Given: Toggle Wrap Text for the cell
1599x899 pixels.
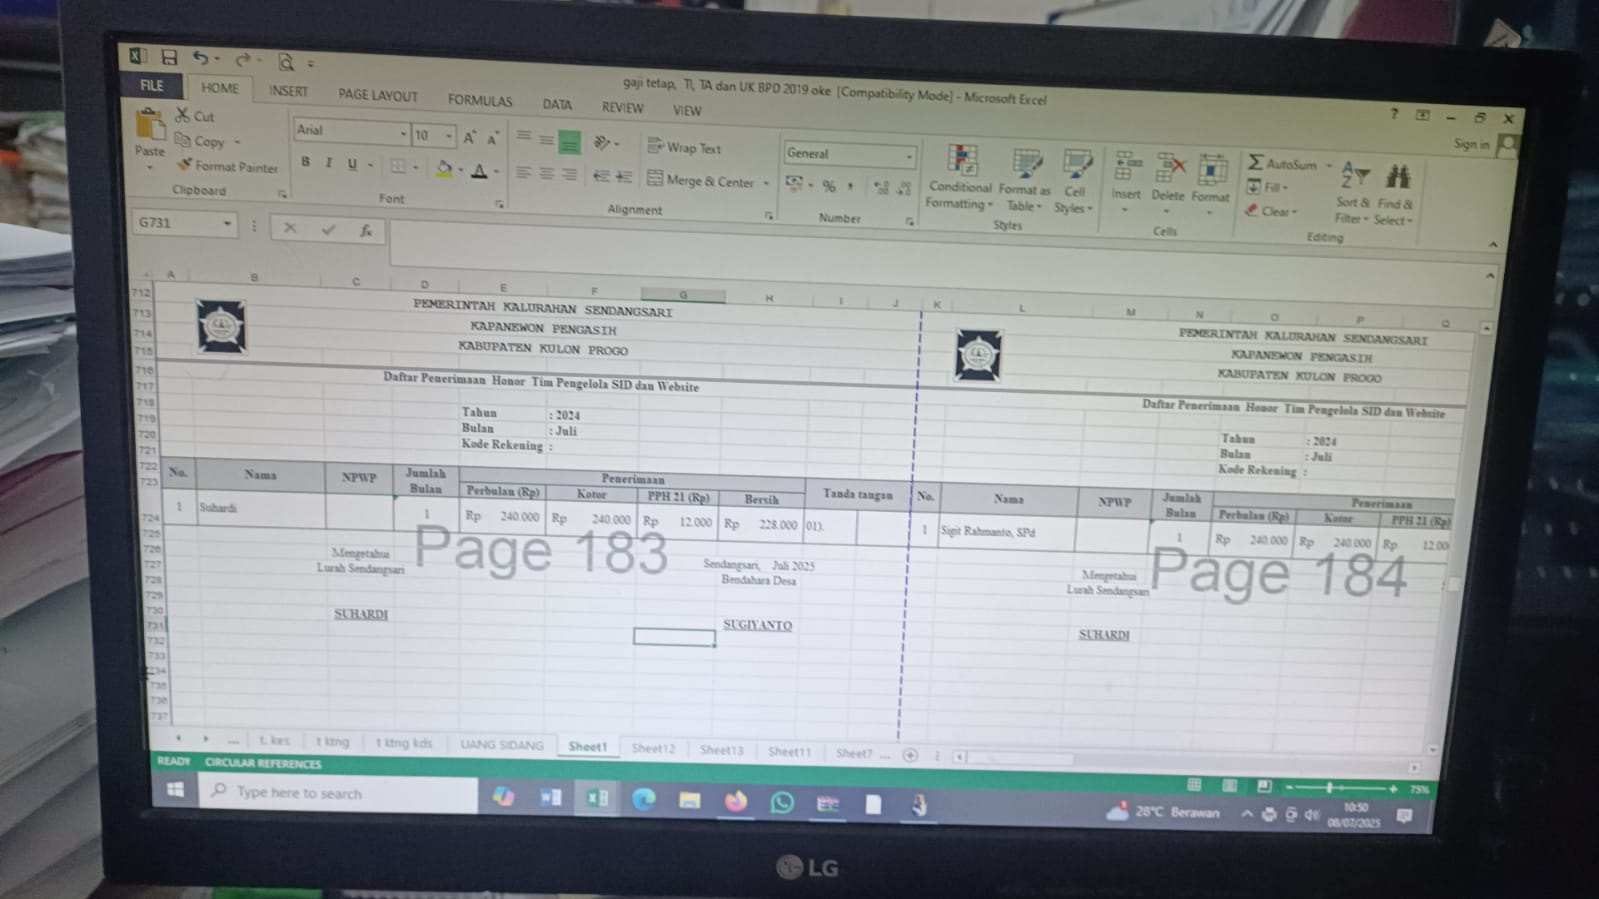Looking at the screenshot, I should (x=684, y=147).
